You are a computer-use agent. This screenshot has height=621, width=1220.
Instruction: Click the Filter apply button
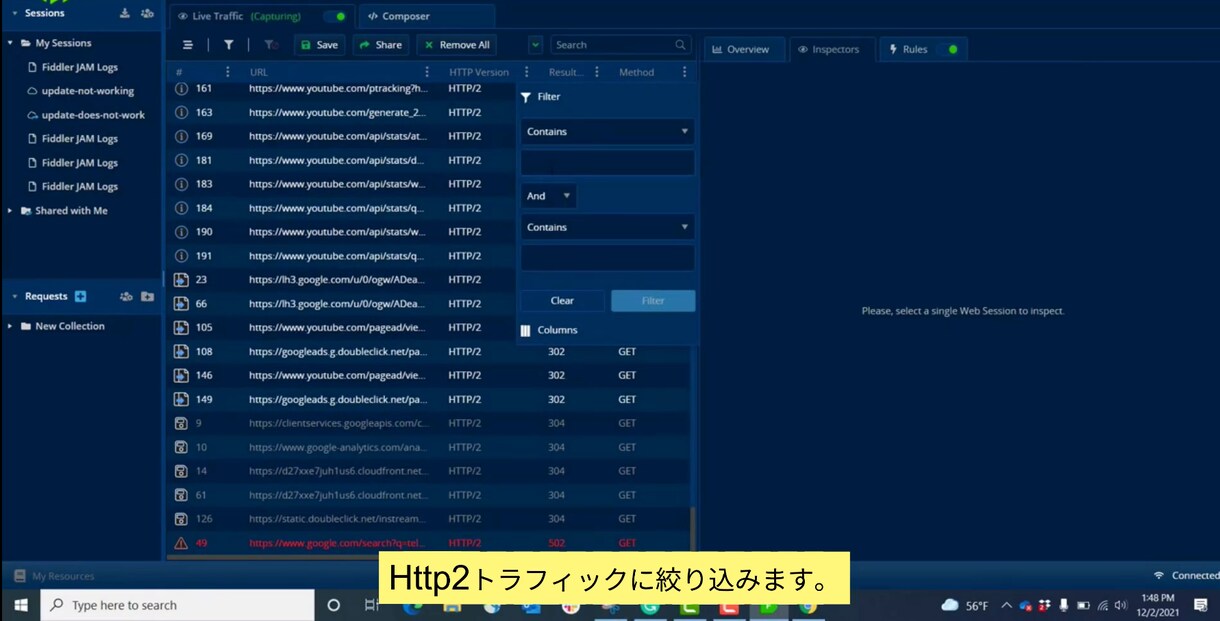point(653,301)
